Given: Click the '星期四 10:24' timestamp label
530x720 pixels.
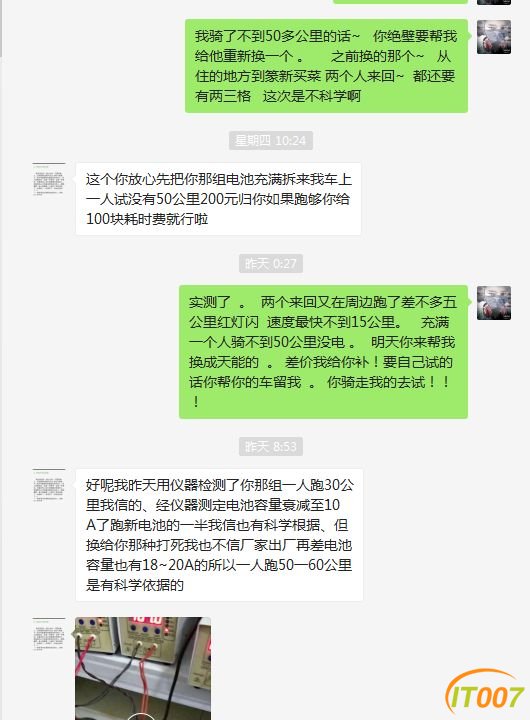Looking at the screenshot, I should pos(271,141).
